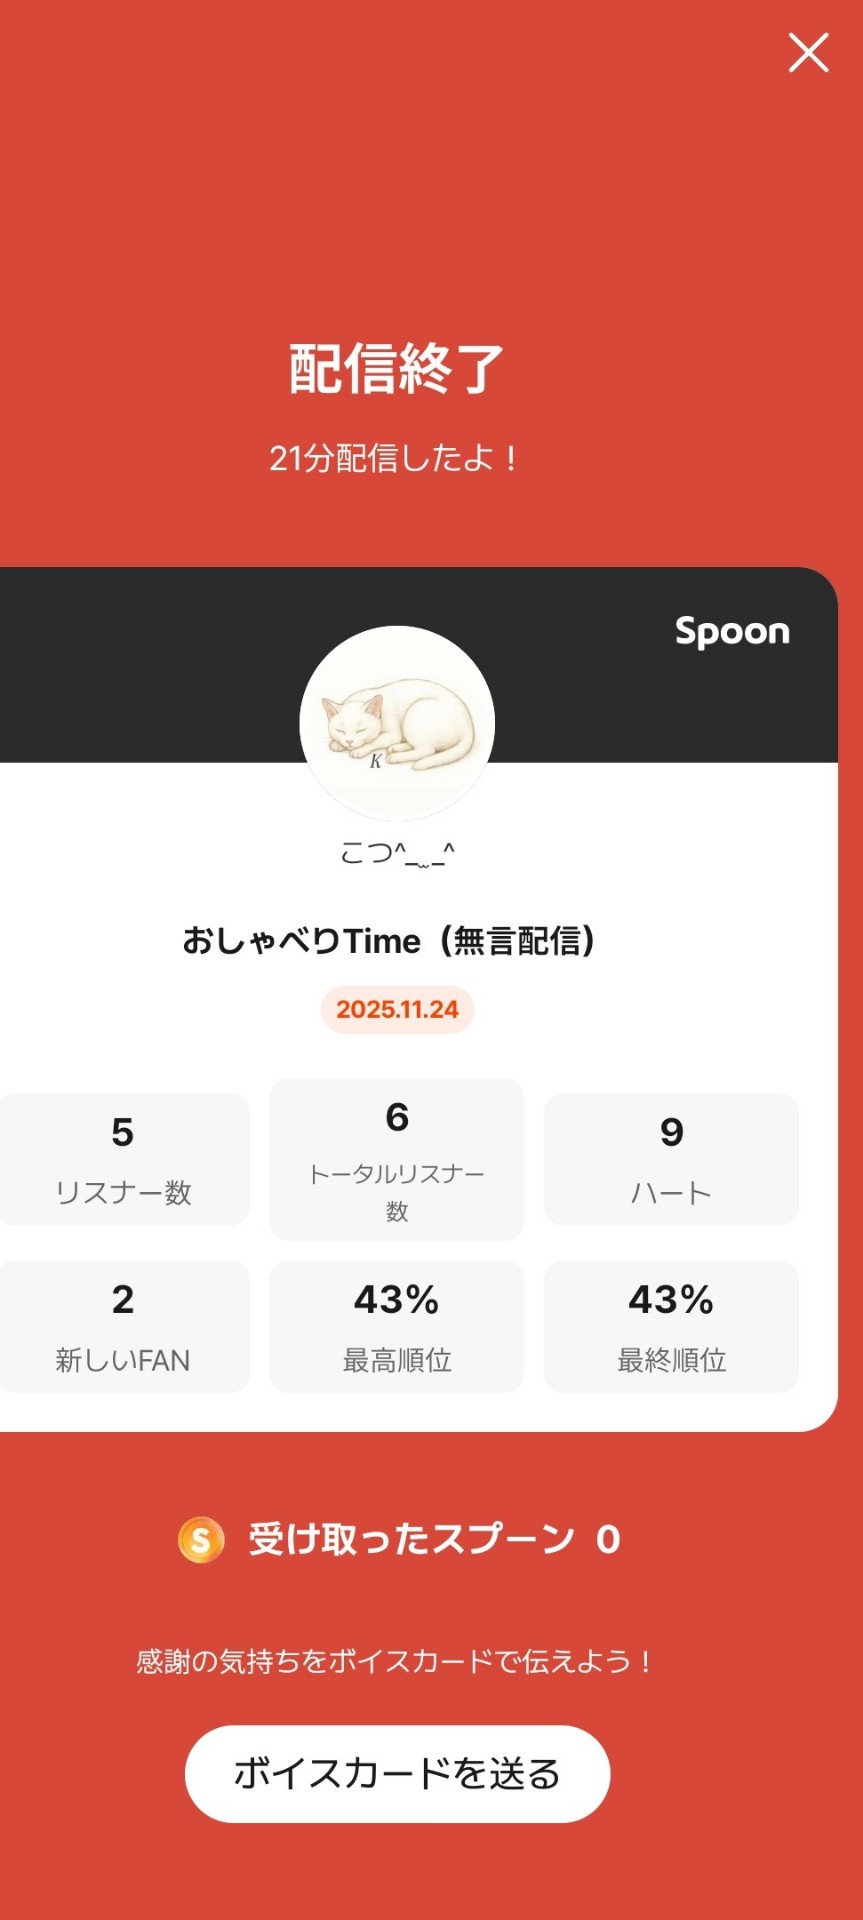Tap the sleeping cat profile avatar

coord(397,723)
